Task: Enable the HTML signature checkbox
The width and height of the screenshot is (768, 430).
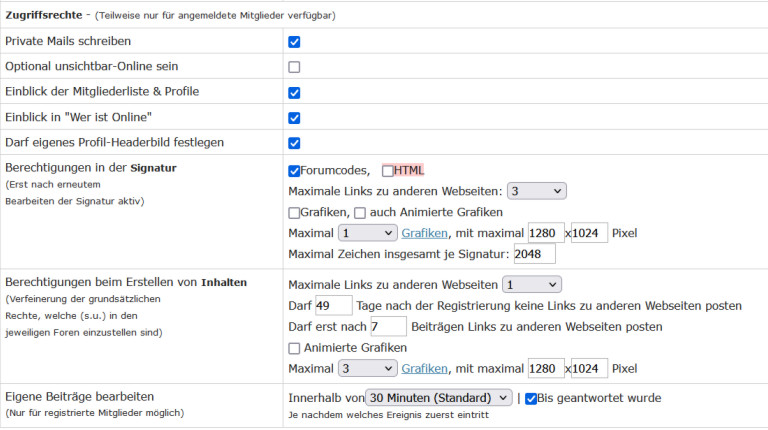Action: [x=388, y=170]
